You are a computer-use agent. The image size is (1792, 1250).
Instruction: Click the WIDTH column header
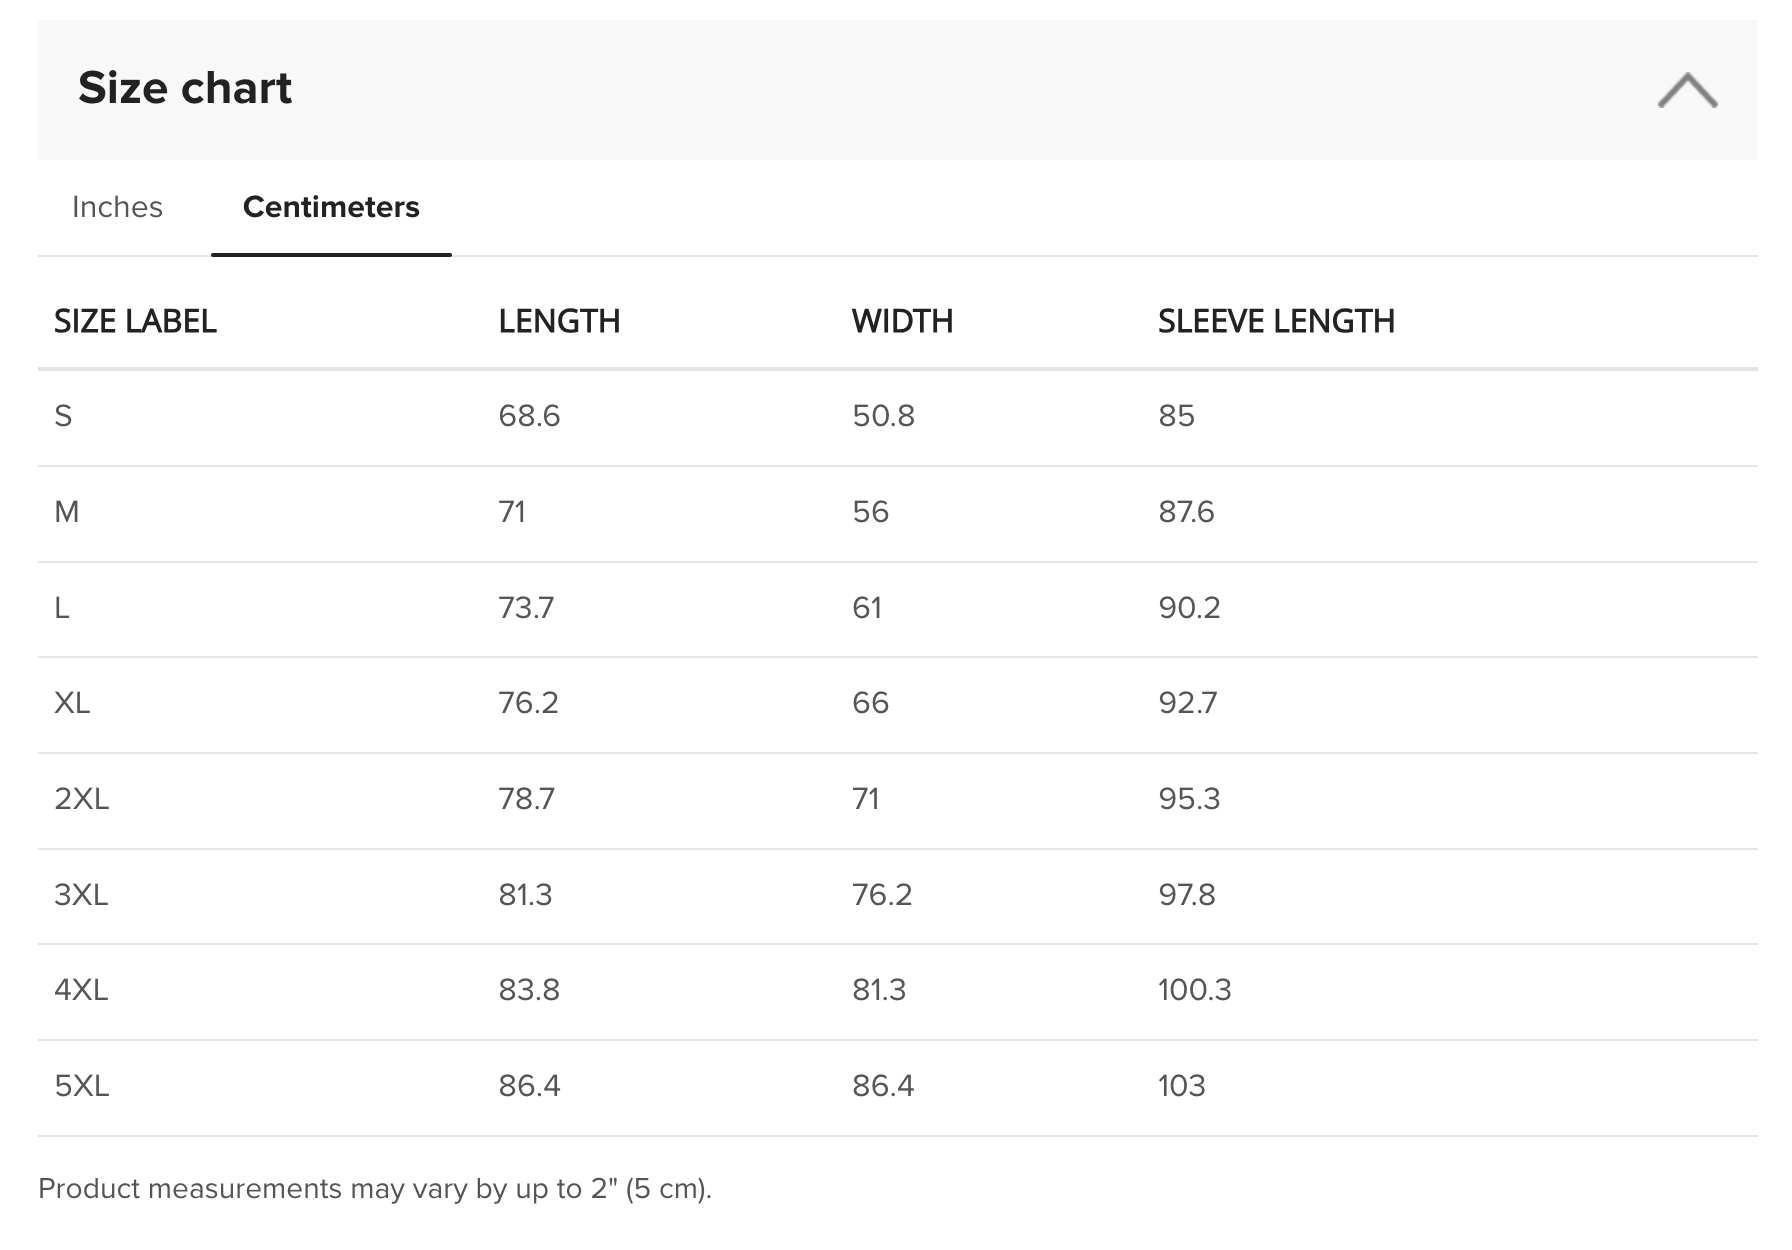coord(902,321)
